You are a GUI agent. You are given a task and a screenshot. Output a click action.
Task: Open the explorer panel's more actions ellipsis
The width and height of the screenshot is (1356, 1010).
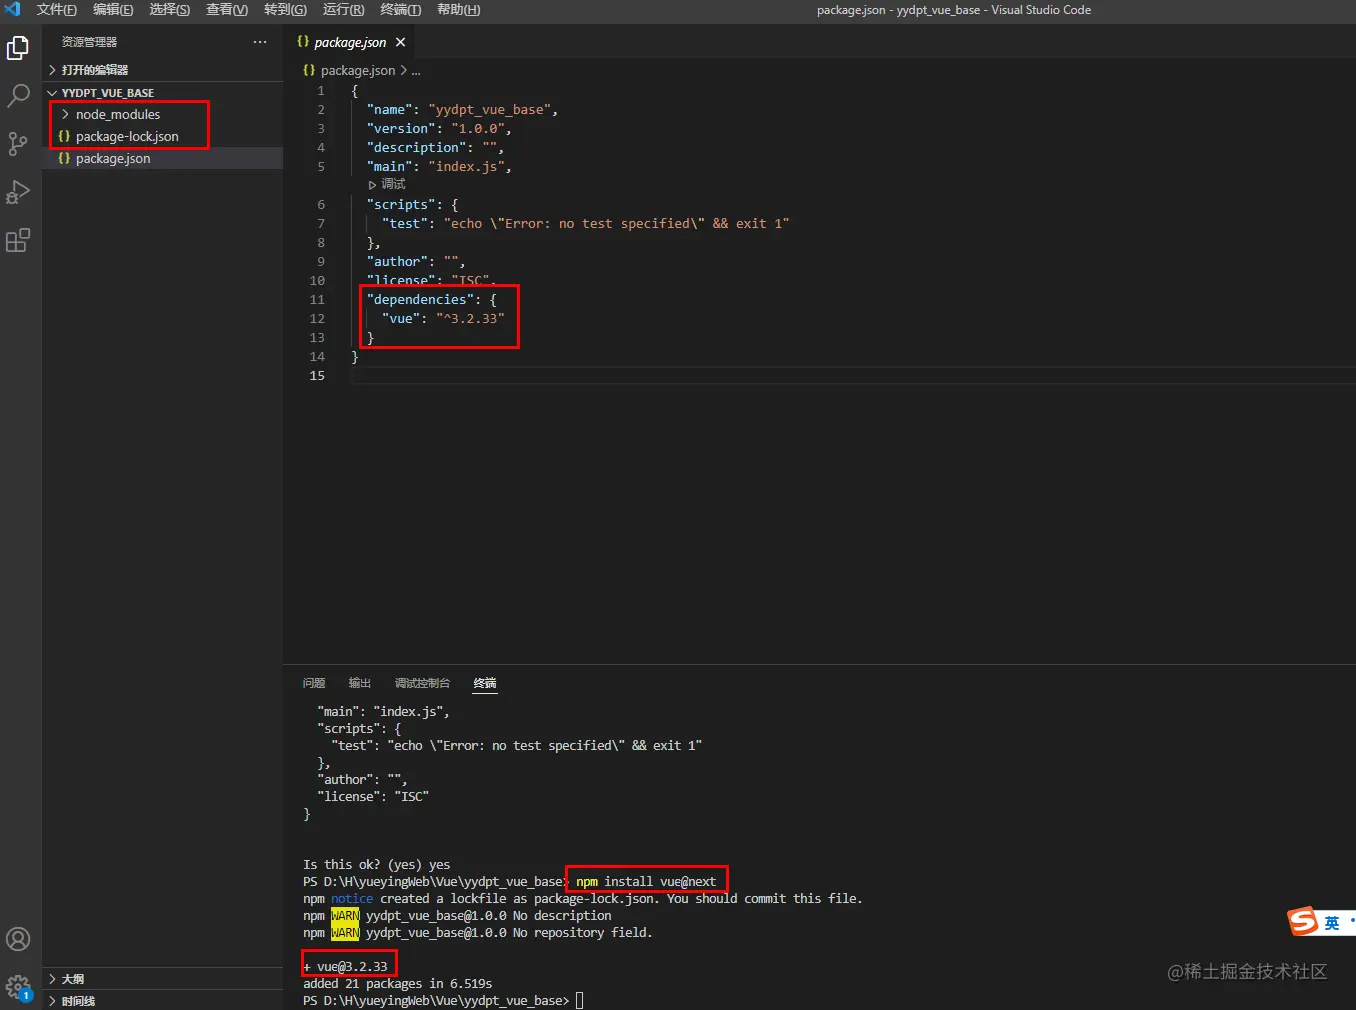point(260,42)
